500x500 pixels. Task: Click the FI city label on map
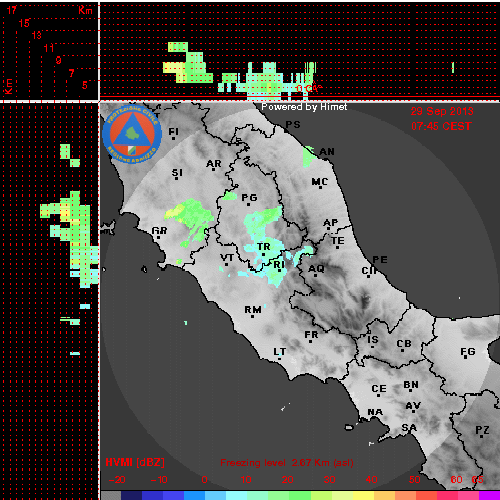[173, 132]
